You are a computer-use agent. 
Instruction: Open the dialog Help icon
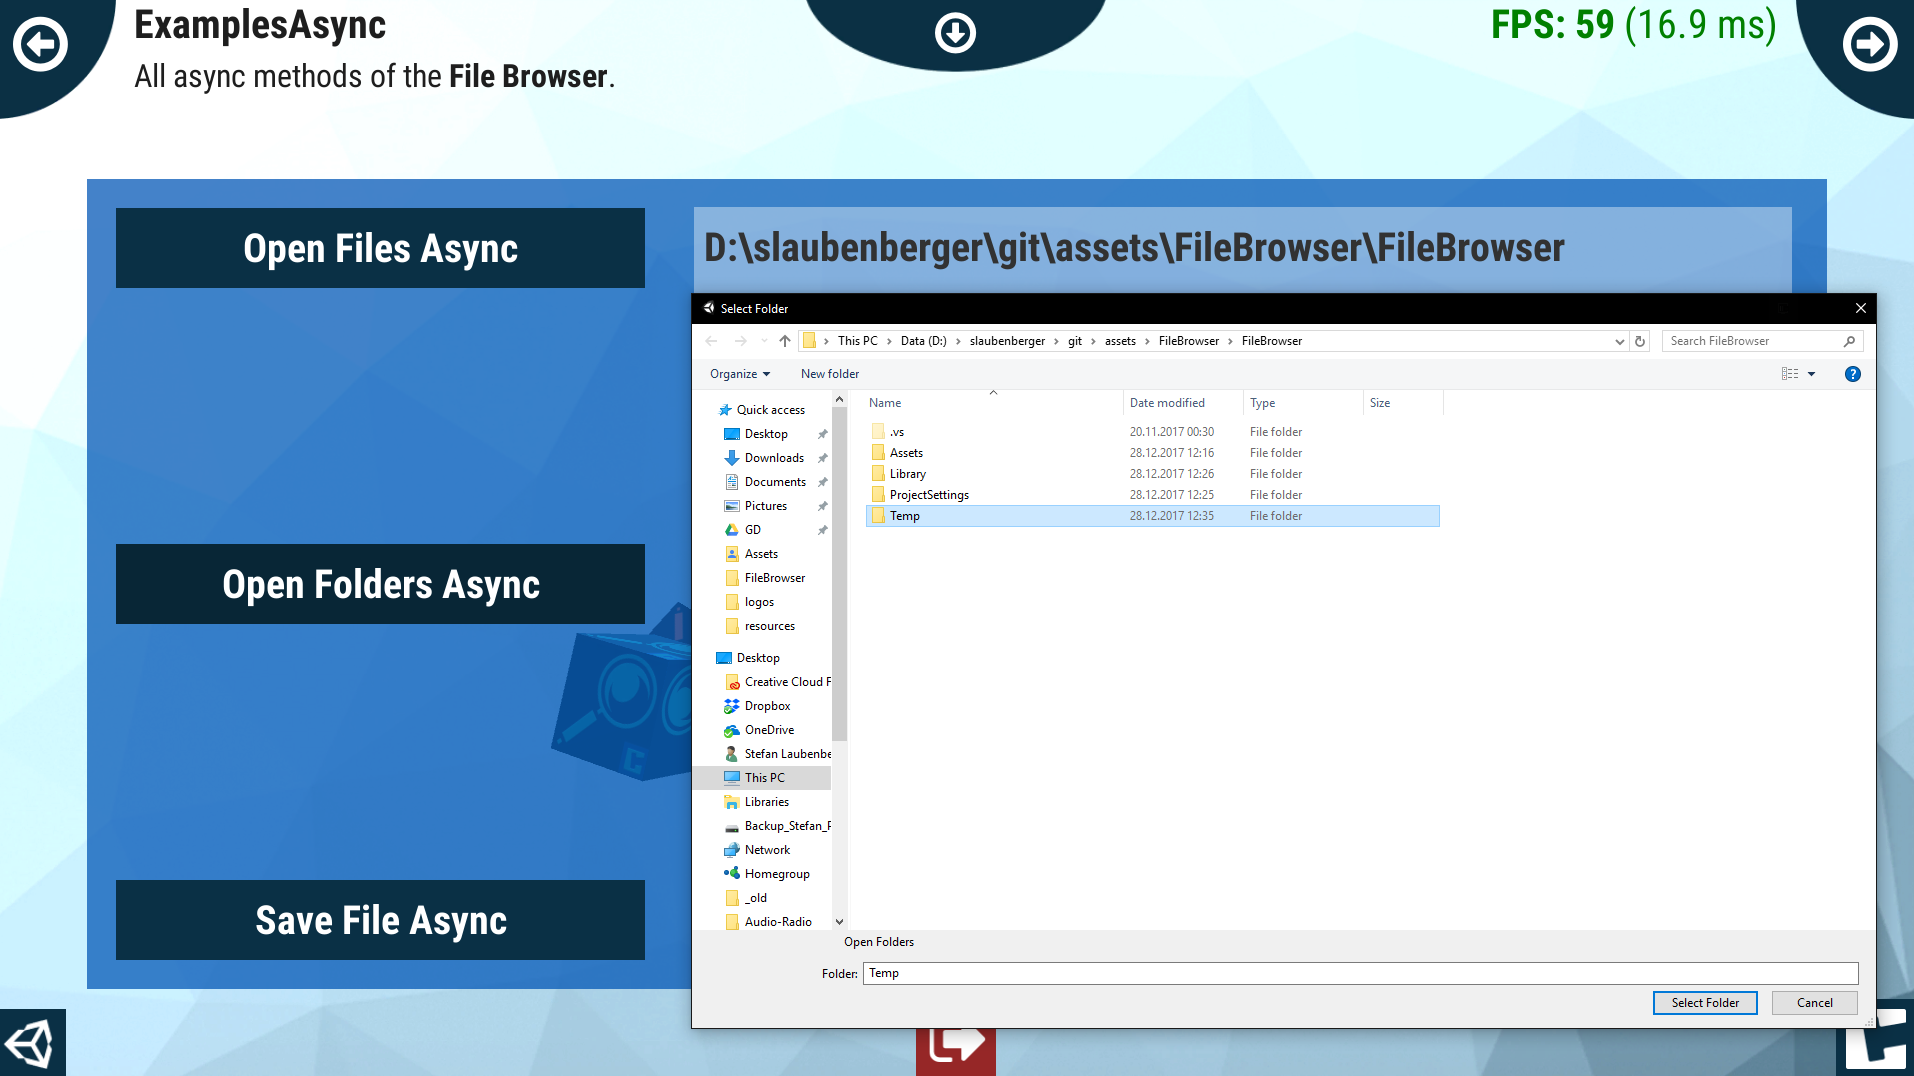click(1852, 374)
